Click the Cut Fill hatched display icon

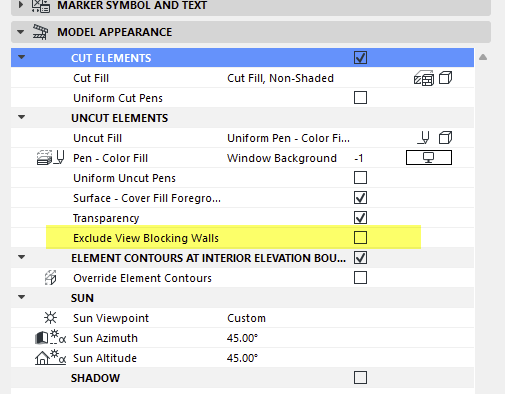click(x=424, y=78)
